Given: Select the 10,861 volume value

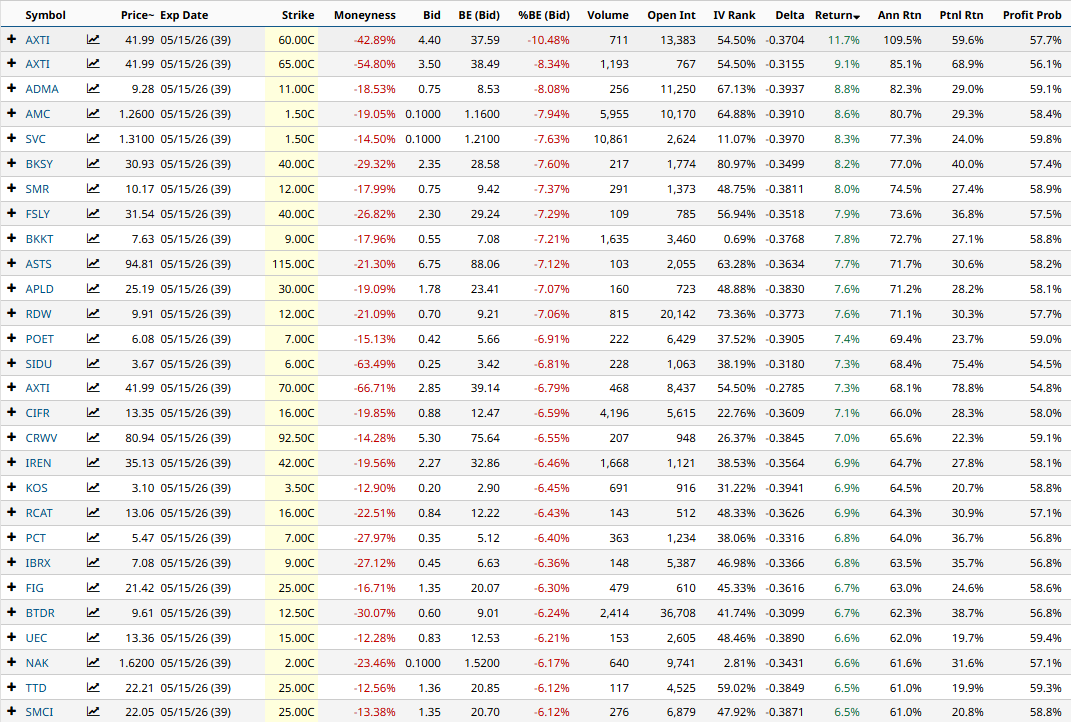Looking at the screenshot, I should [x=611, y=139].
